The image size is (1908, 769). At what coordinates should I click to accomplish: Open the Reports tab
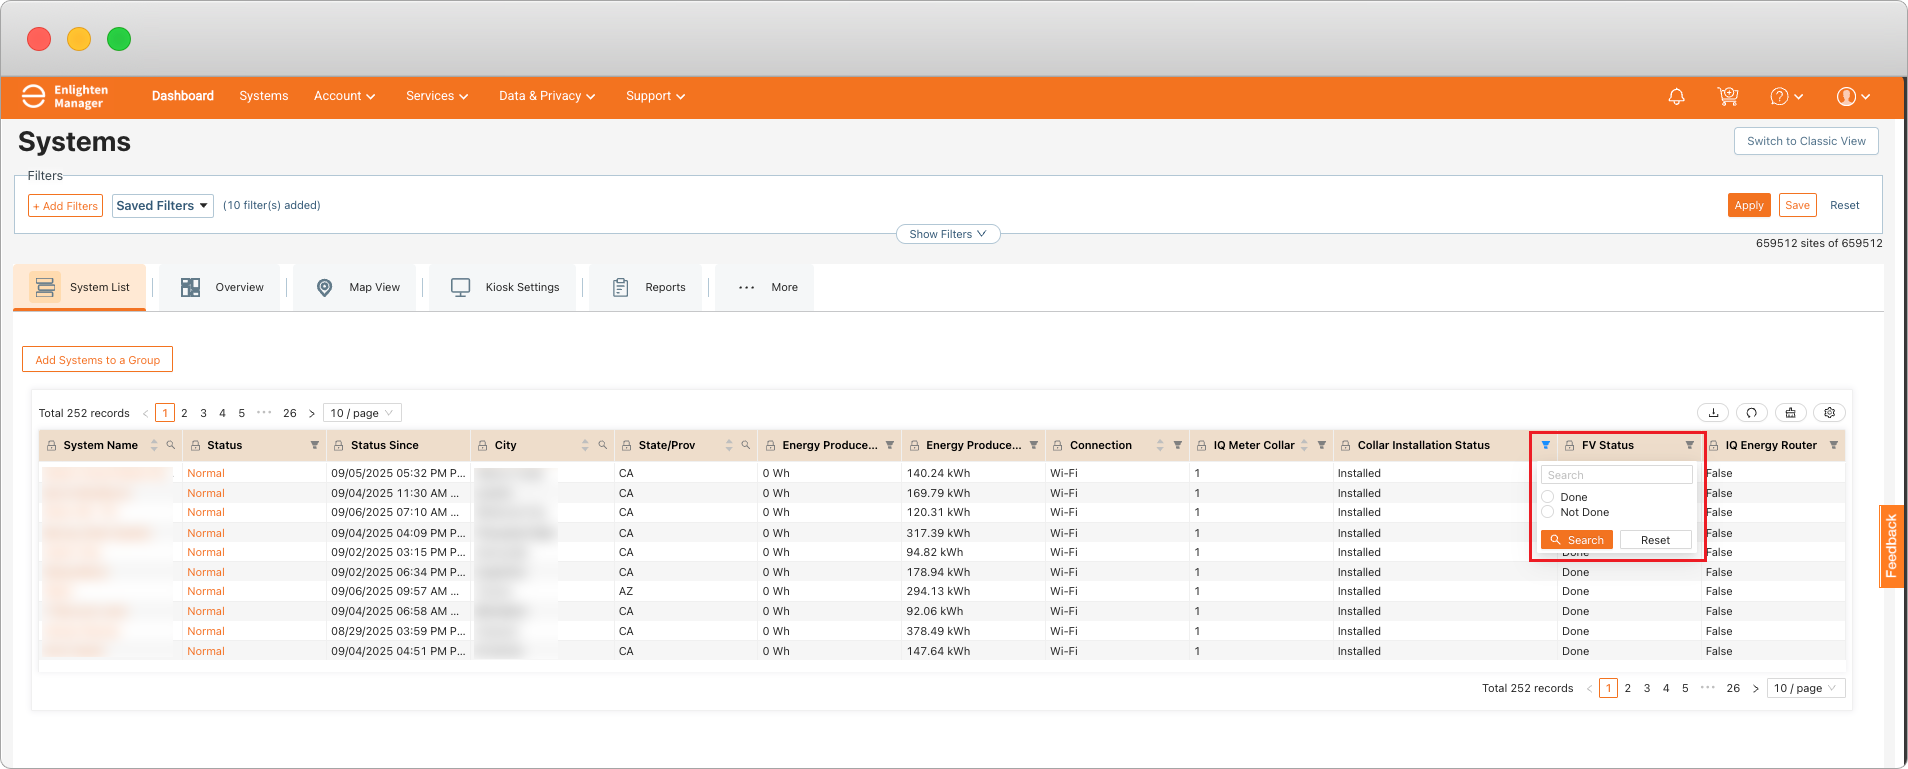click(x=648, y=287)
